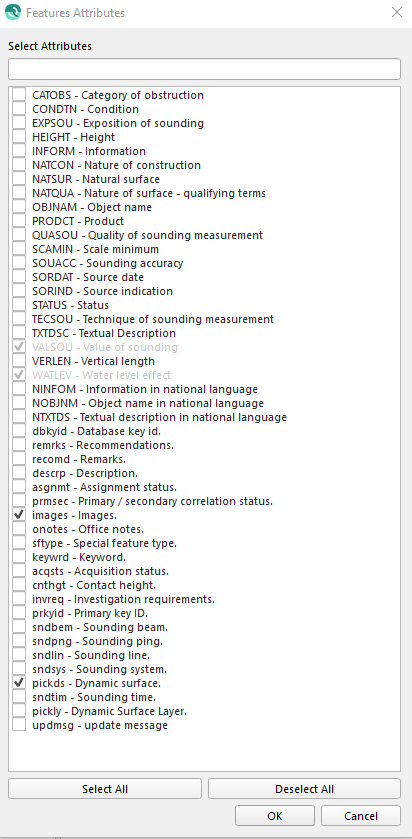Screen dimensions: 412x839
Task: Dismiss dialog with Cancel button
Action: pyautogui.click(x=361, y=815)
